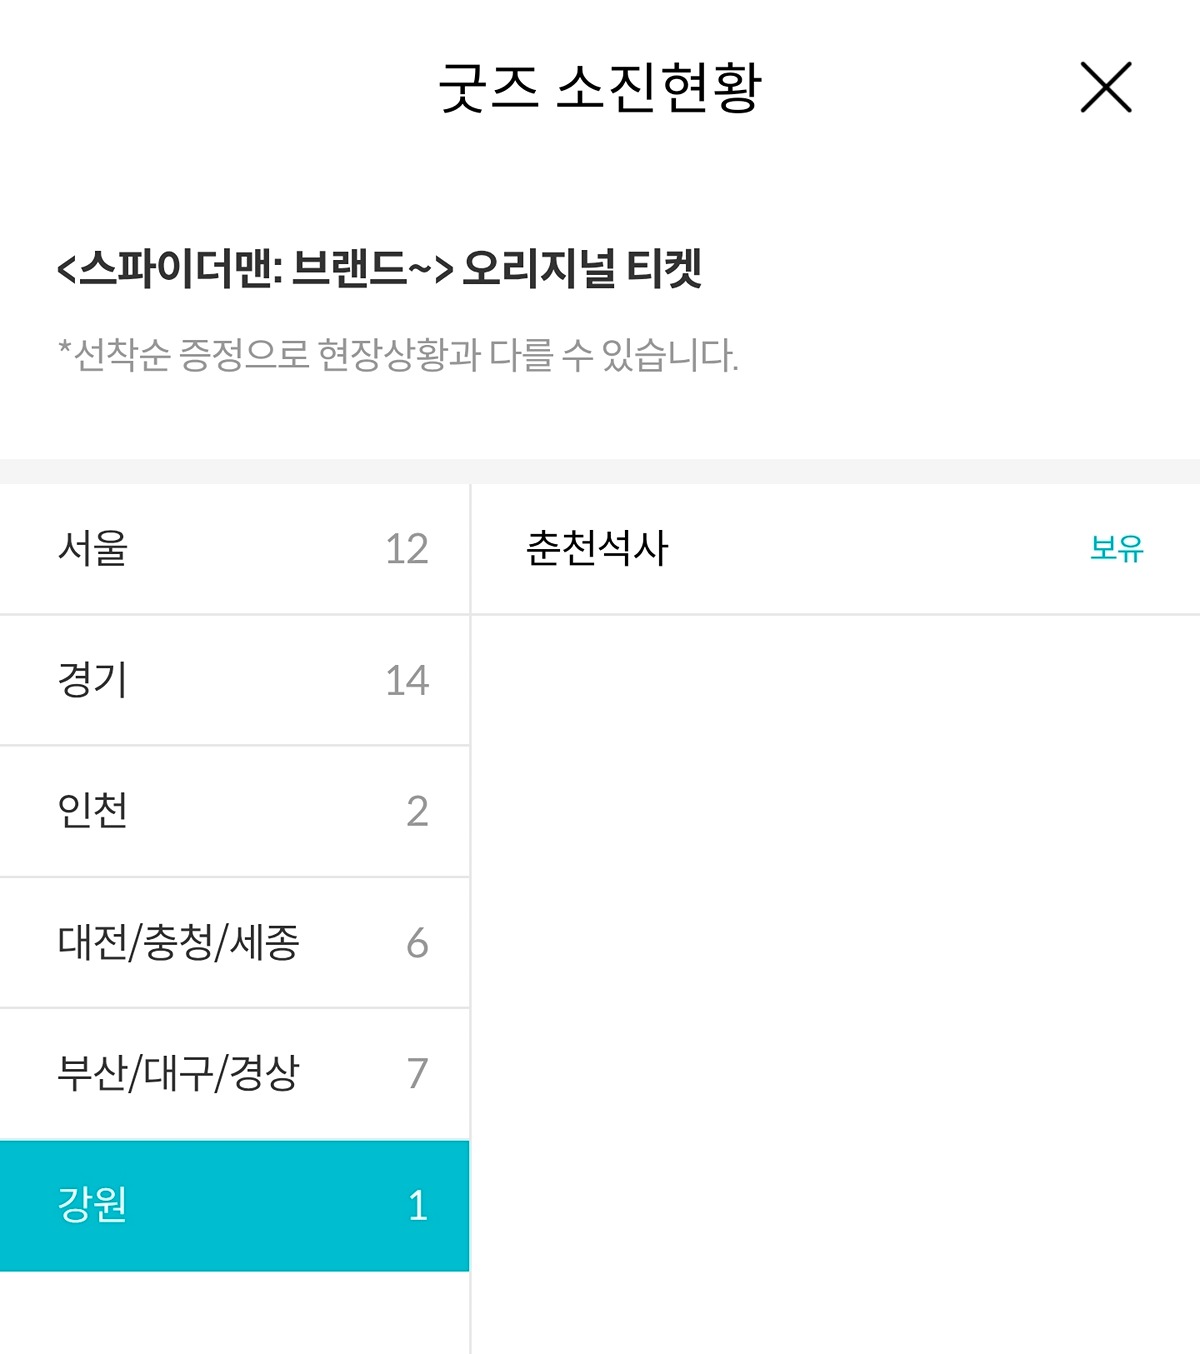1200x1354 pixels.
Task: Select the 춘천석사 theater row
Action: tap(835, 548)
